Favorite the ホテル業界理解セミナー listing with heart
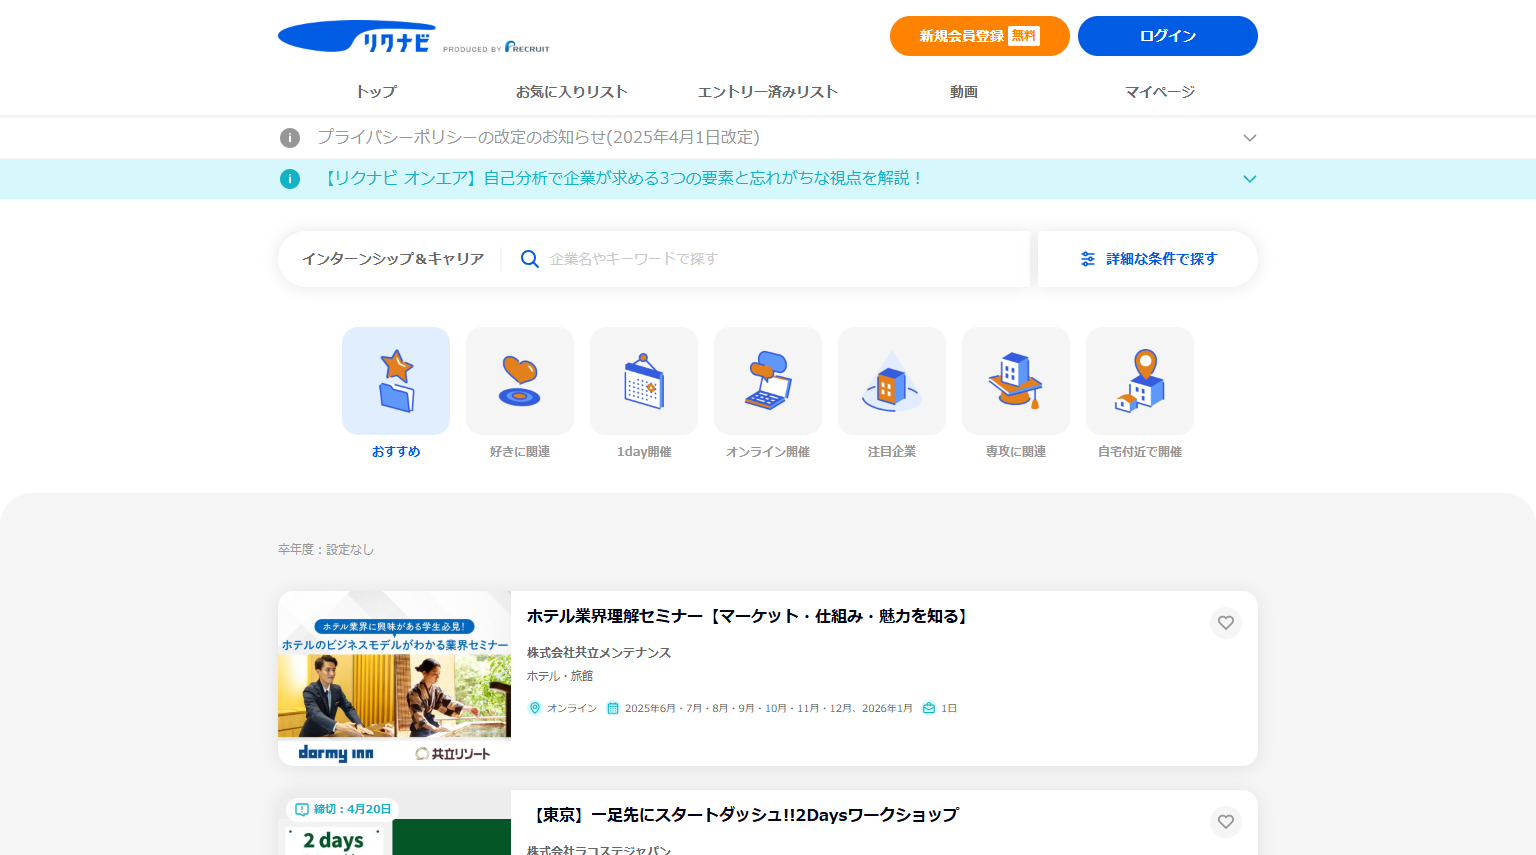The width and height of the screenshot is (1536, 855). click(1226, 623)
